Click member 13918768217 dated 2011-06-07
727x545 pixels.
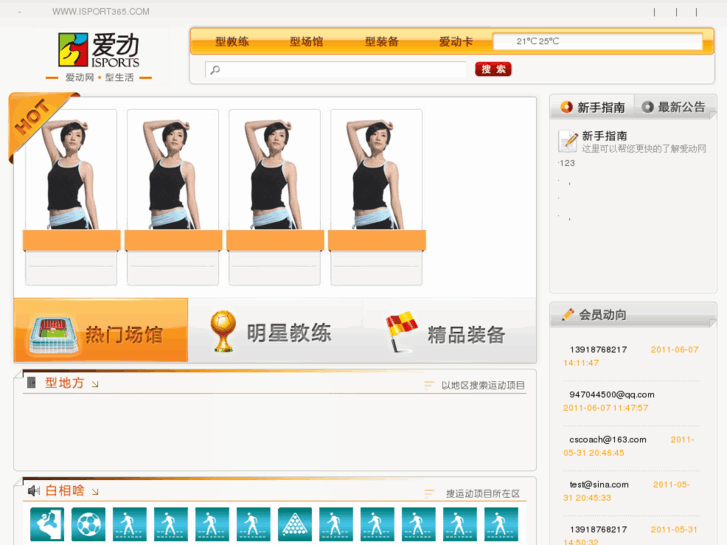click(598, 350)
